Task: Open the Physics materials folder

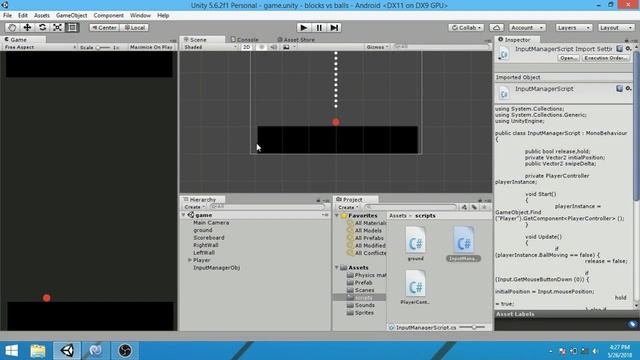Action: pyautogui.click(x=366, y=275)
